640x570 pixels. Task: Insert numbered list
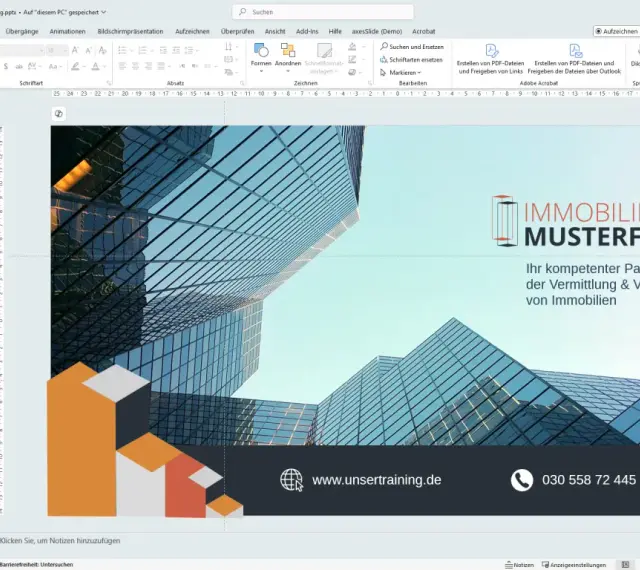[x=142, y=50]
